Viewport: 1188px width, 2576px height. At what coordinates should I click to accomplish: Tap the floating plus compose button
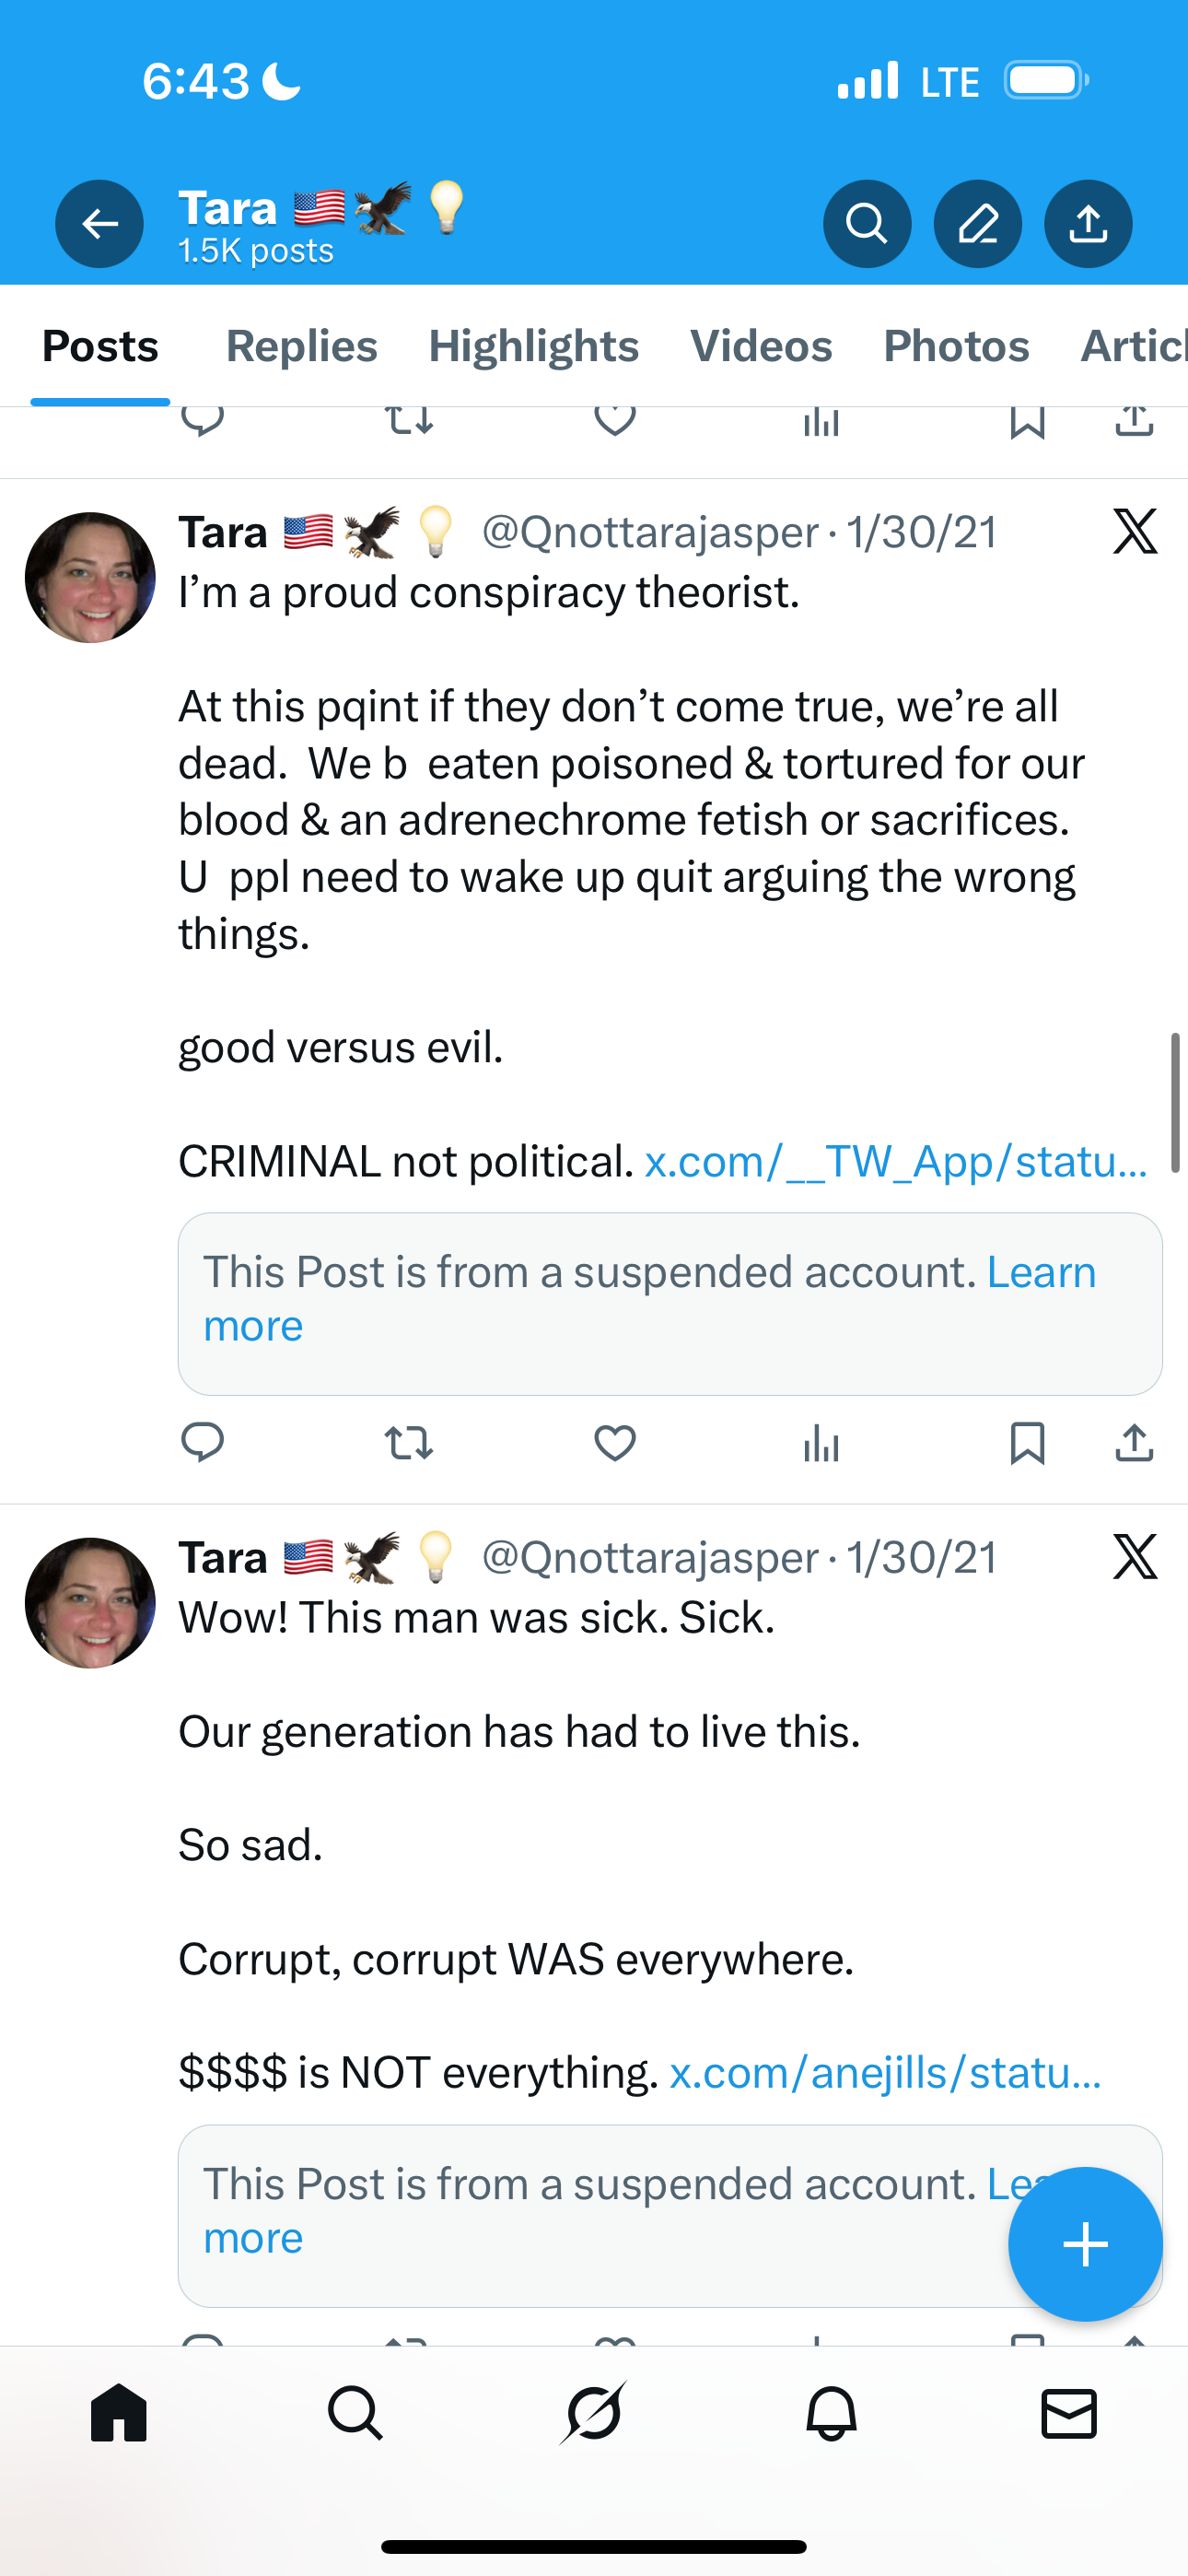tap(1085, 2245)
